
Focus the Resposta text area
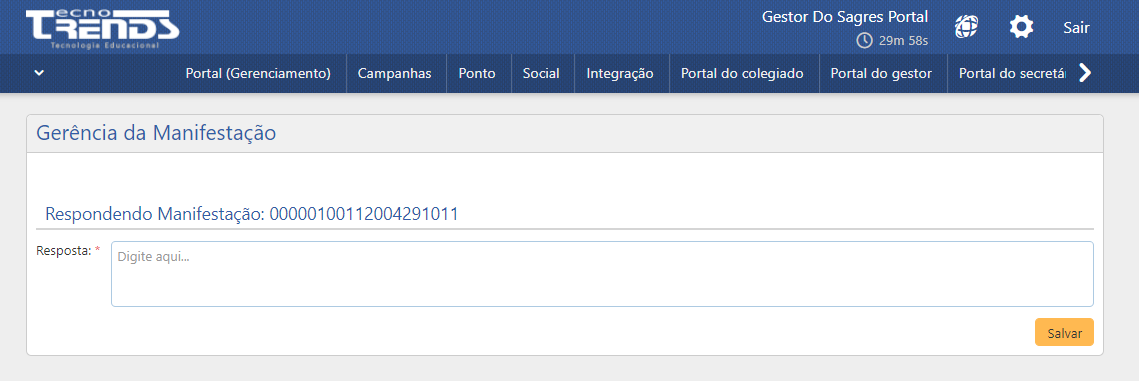[x=602, y=274]
